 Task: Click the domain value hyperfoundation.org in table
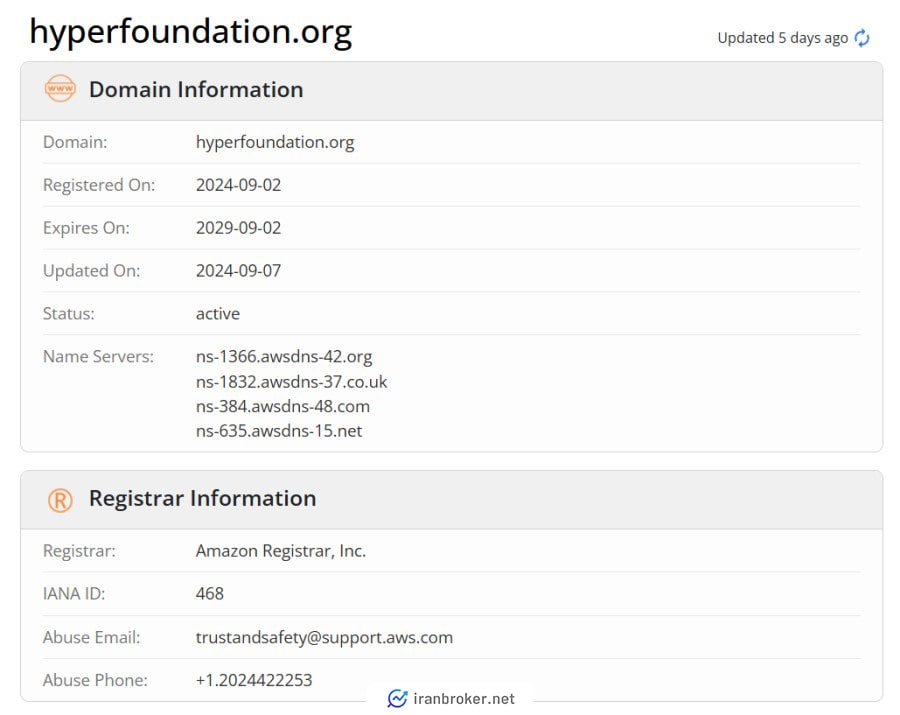tap(275, 142)
